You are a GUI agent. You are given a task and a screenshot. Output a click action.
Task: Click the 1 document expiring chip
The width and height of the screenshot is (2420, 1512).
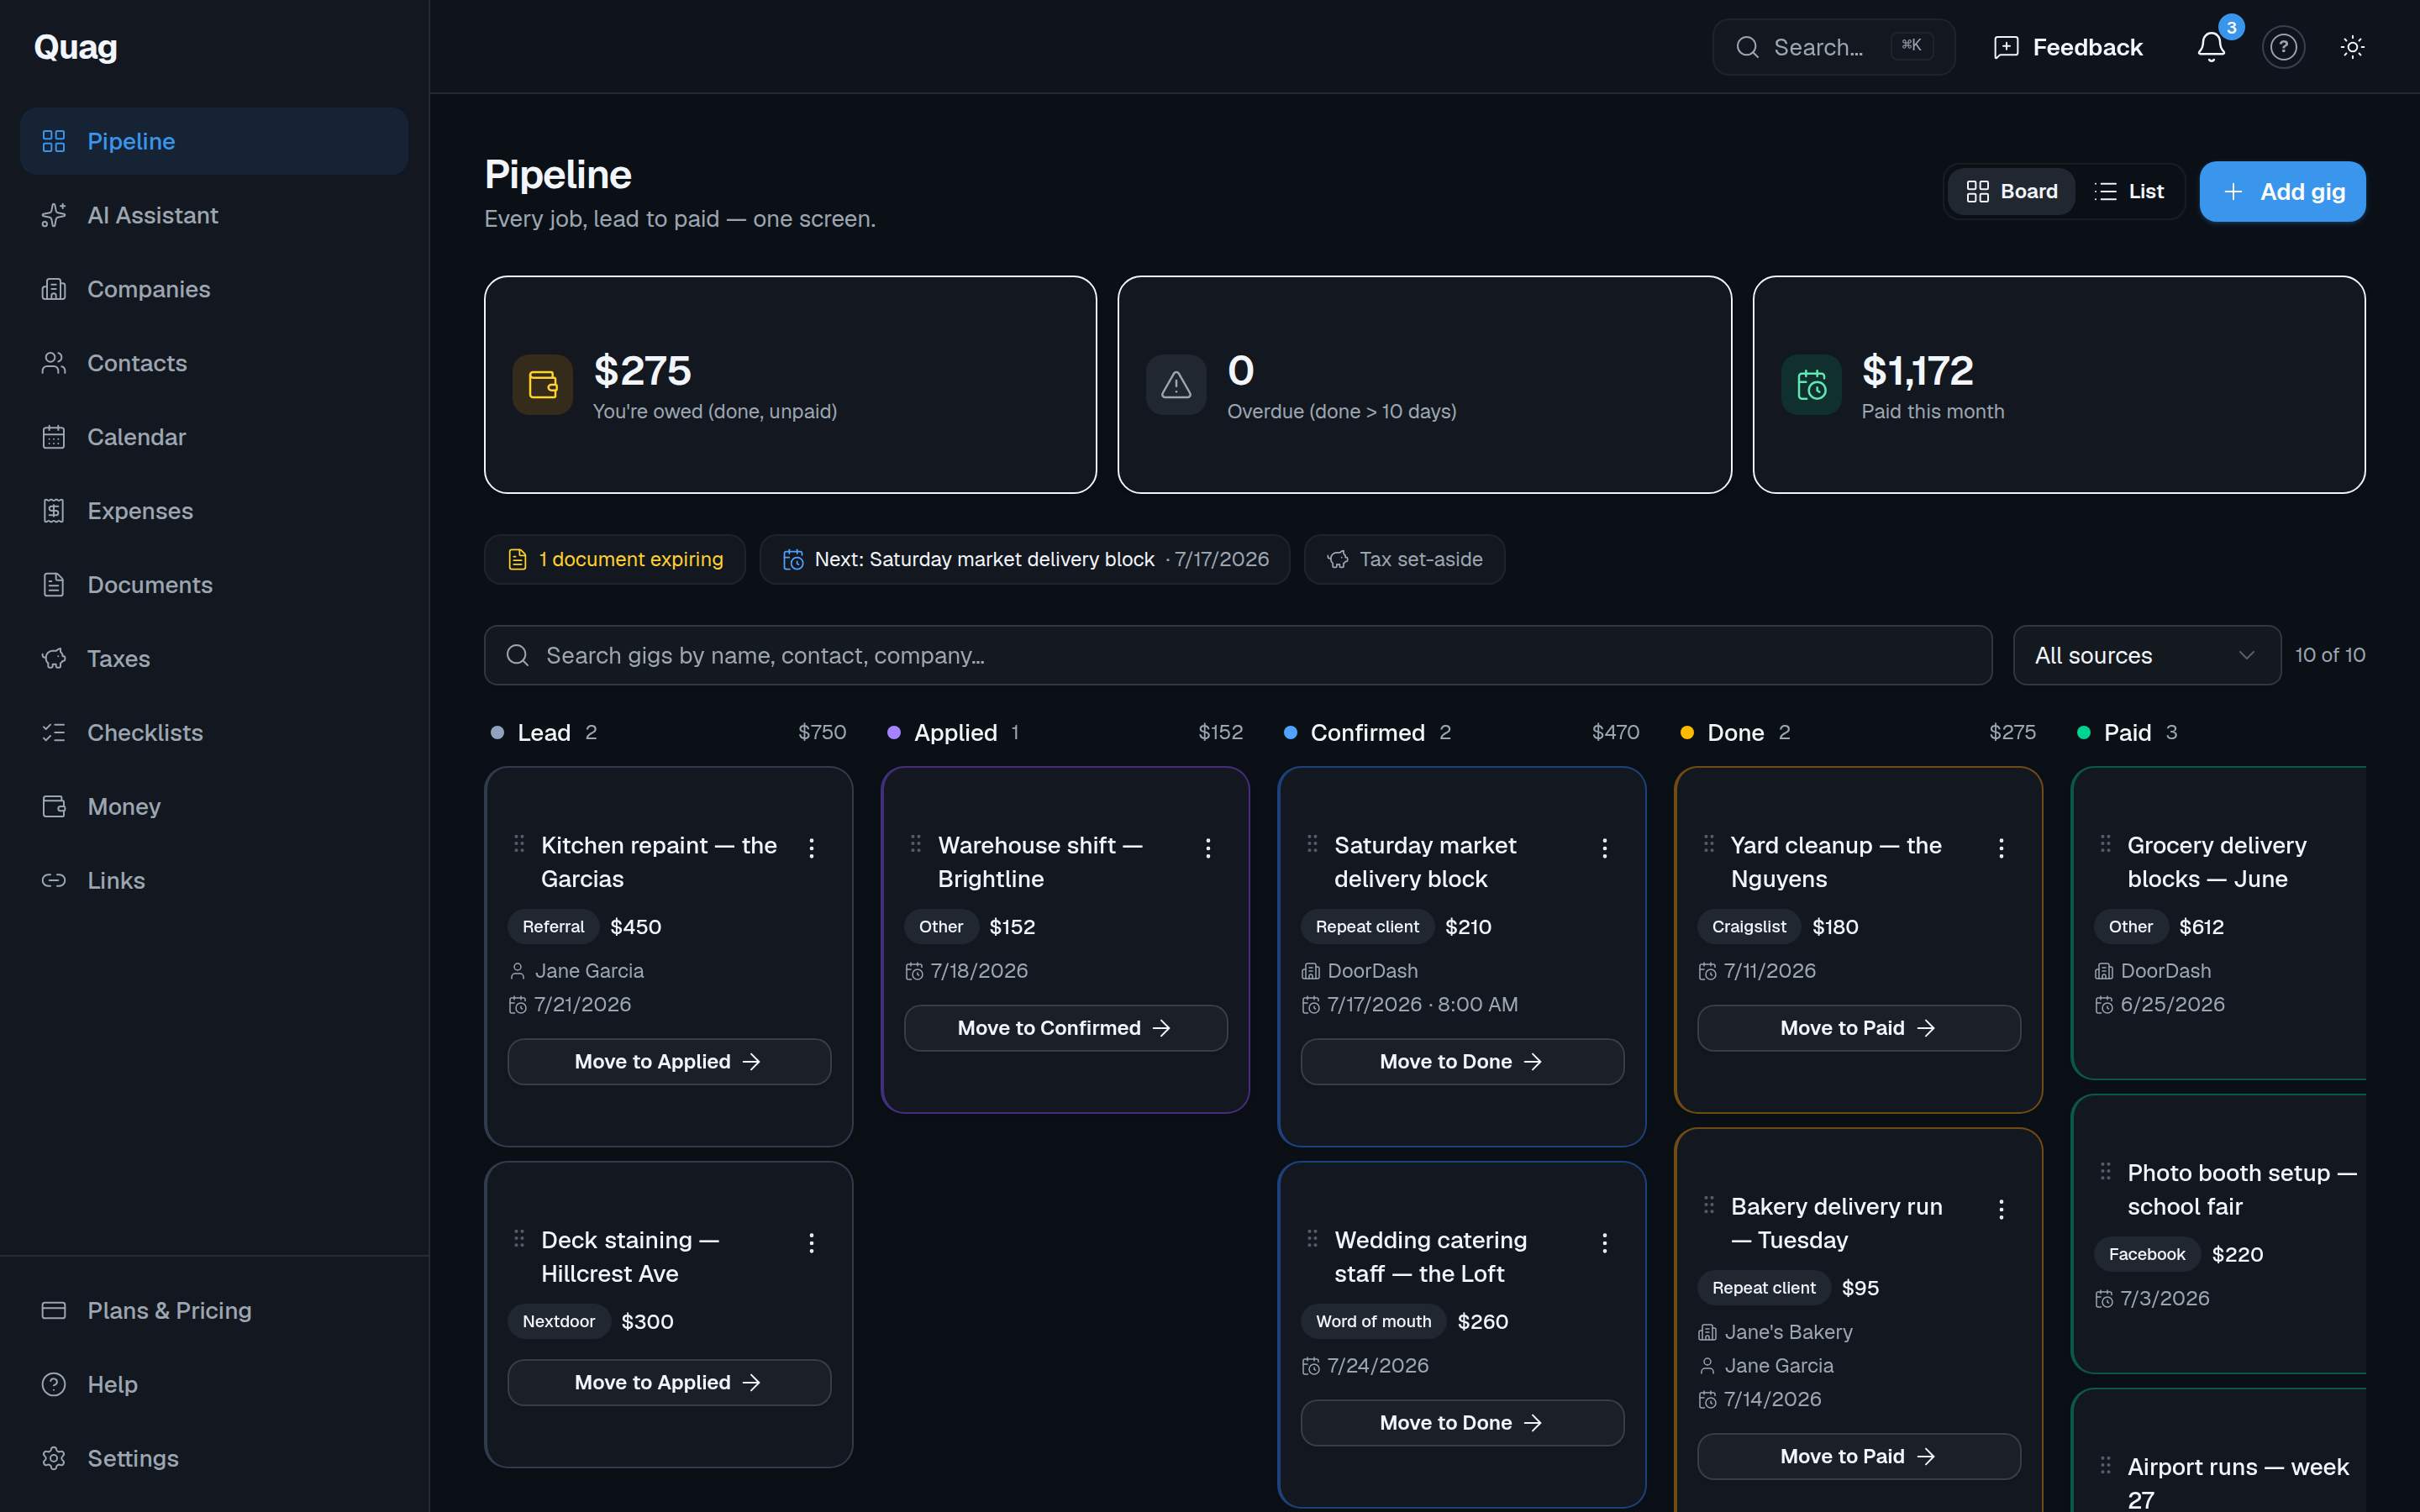pos(615,559)
